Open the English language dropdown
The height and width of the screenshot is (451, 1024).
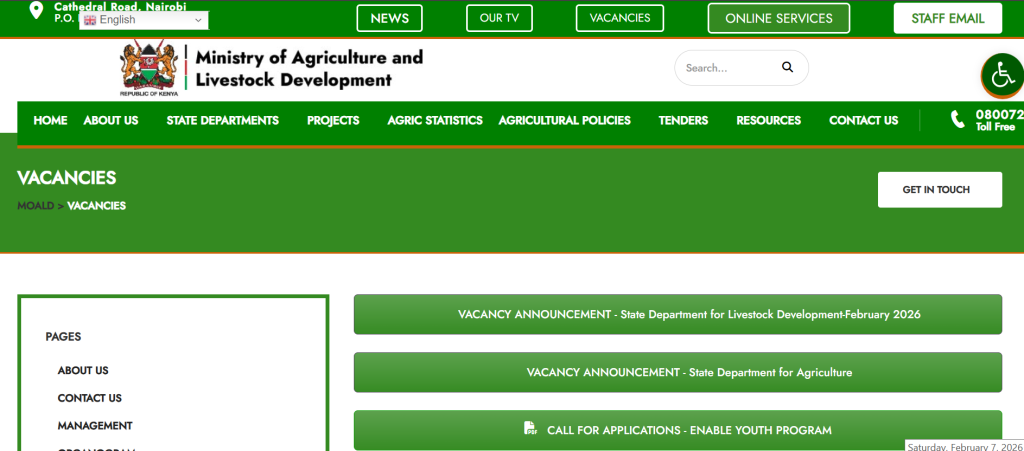(x=143, y=20)
